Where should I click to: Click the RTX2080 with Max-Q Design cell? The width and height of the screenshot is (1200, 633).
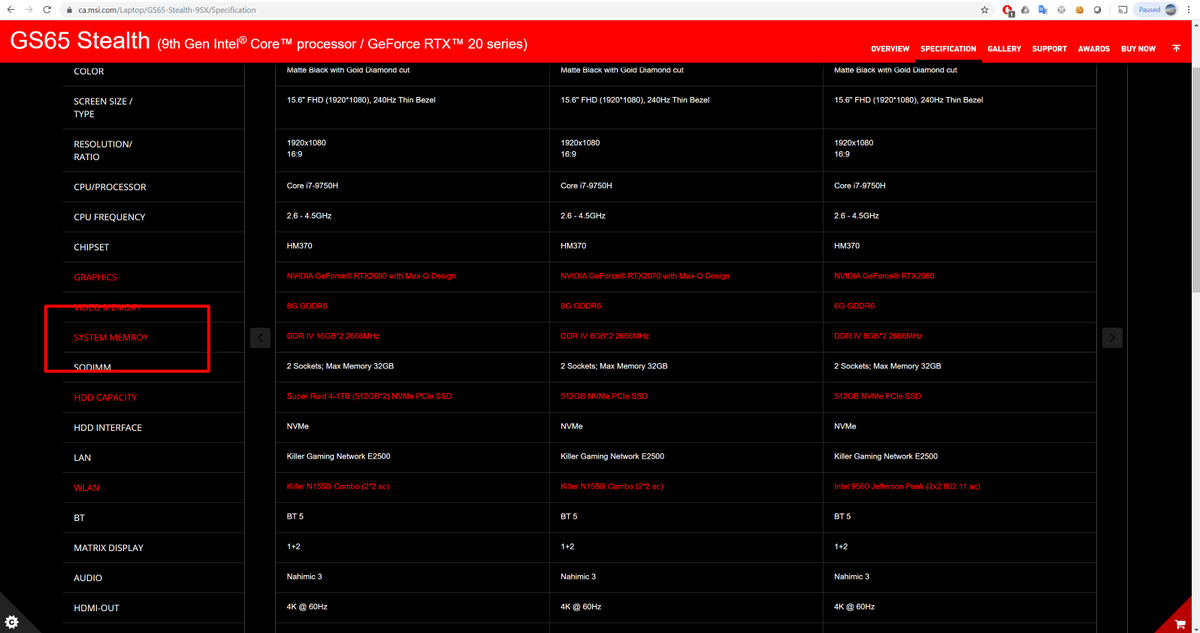pyautogui.click(x=371, y=276)
